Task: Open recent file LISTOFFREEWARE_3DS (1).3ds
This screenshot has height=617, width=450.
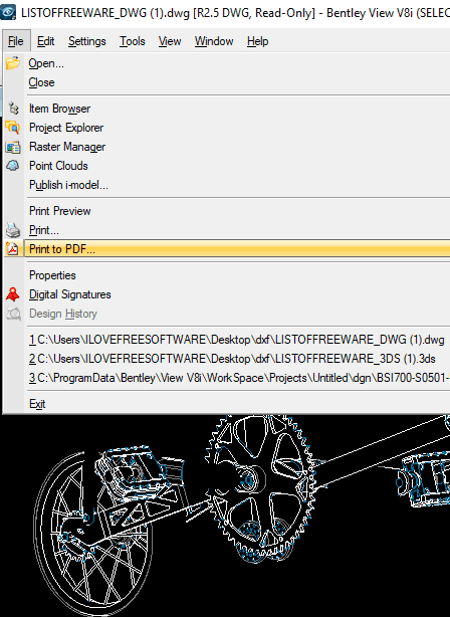Action: (x=227, y=359)
